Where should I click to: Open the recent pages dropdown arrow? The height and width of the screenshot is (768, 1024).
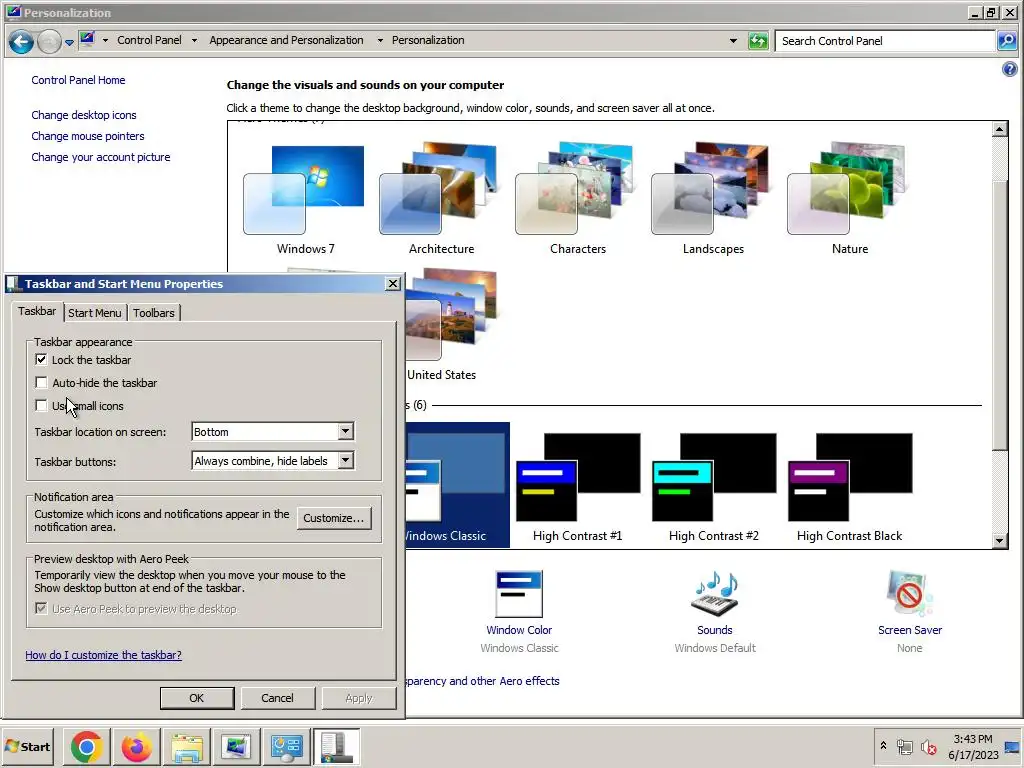point(69,43)
